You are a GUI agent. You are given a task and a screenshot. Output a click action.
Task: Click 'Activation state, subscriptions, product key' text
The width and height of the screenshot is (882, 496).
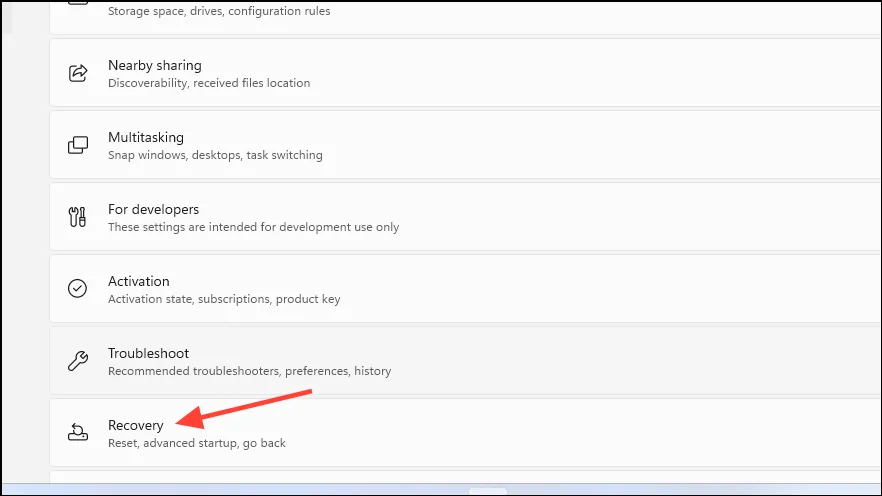[x=226, y=299]
